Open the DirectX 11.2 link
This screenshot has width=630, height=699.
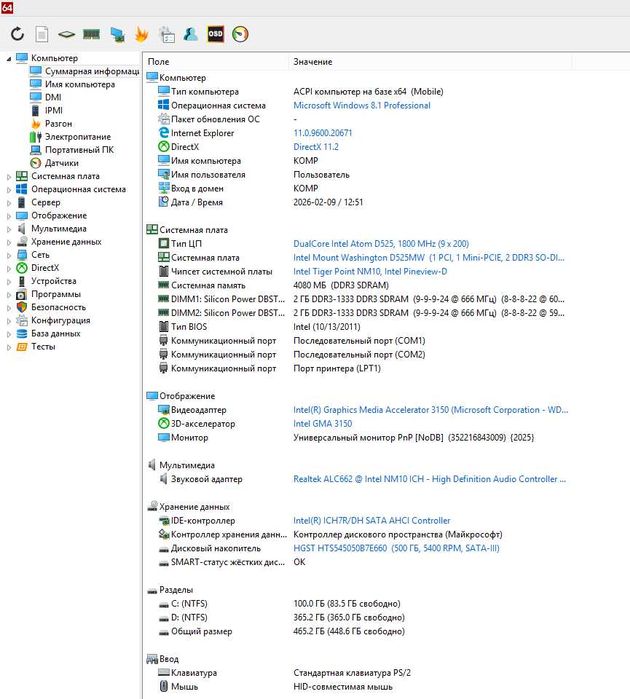pos(316,147)
